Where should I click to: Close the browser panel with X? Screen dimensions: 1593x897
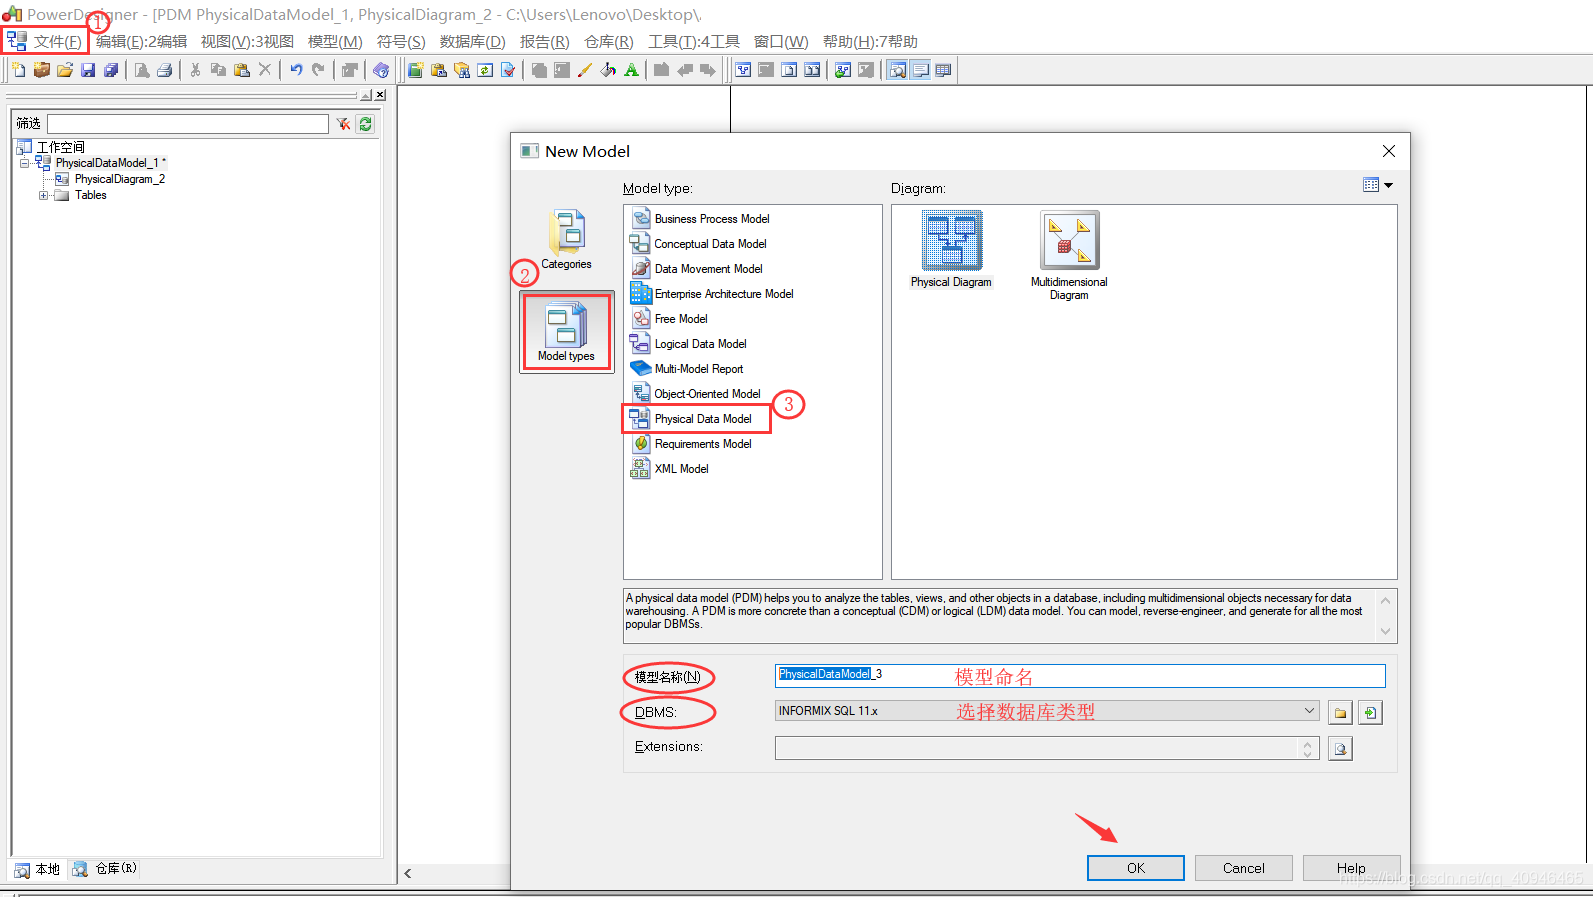pos(380,95)
